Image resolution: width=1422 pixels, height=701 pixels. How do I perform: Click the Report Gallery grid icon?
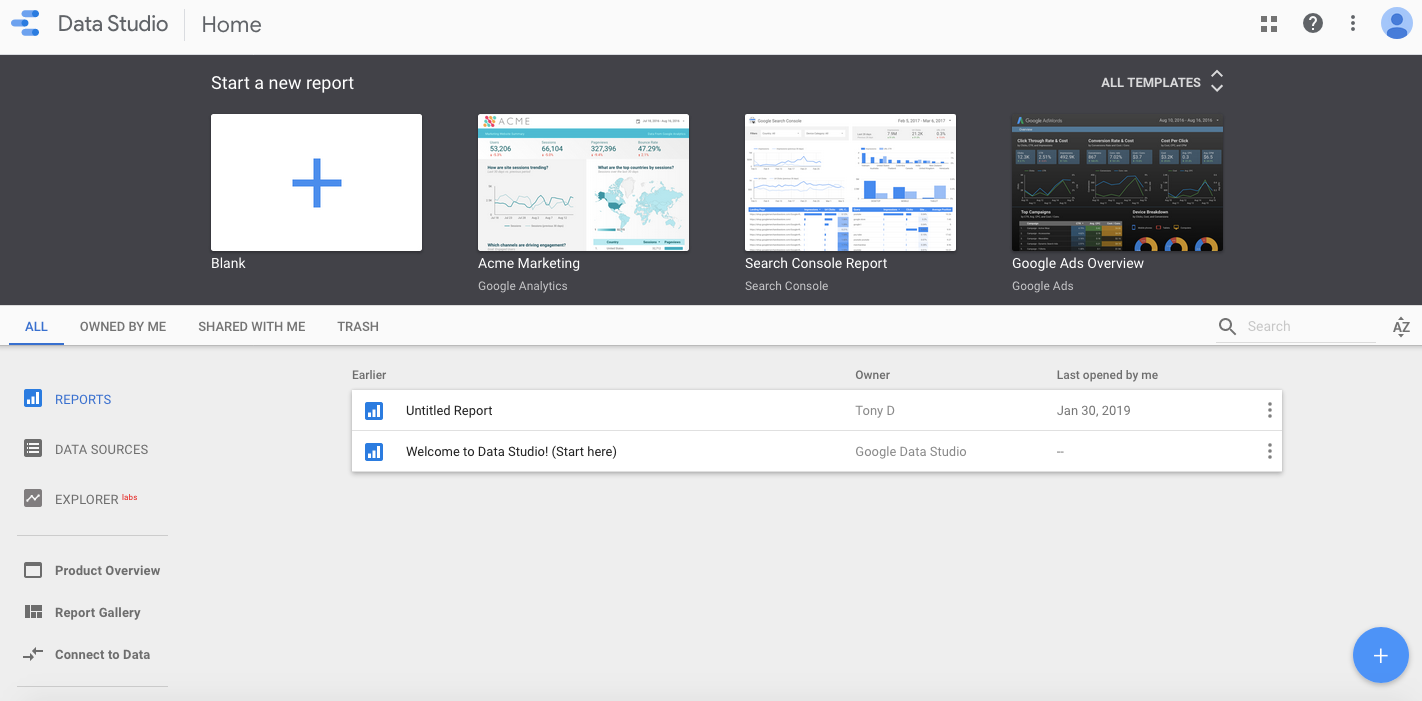[x=33, y=612]
